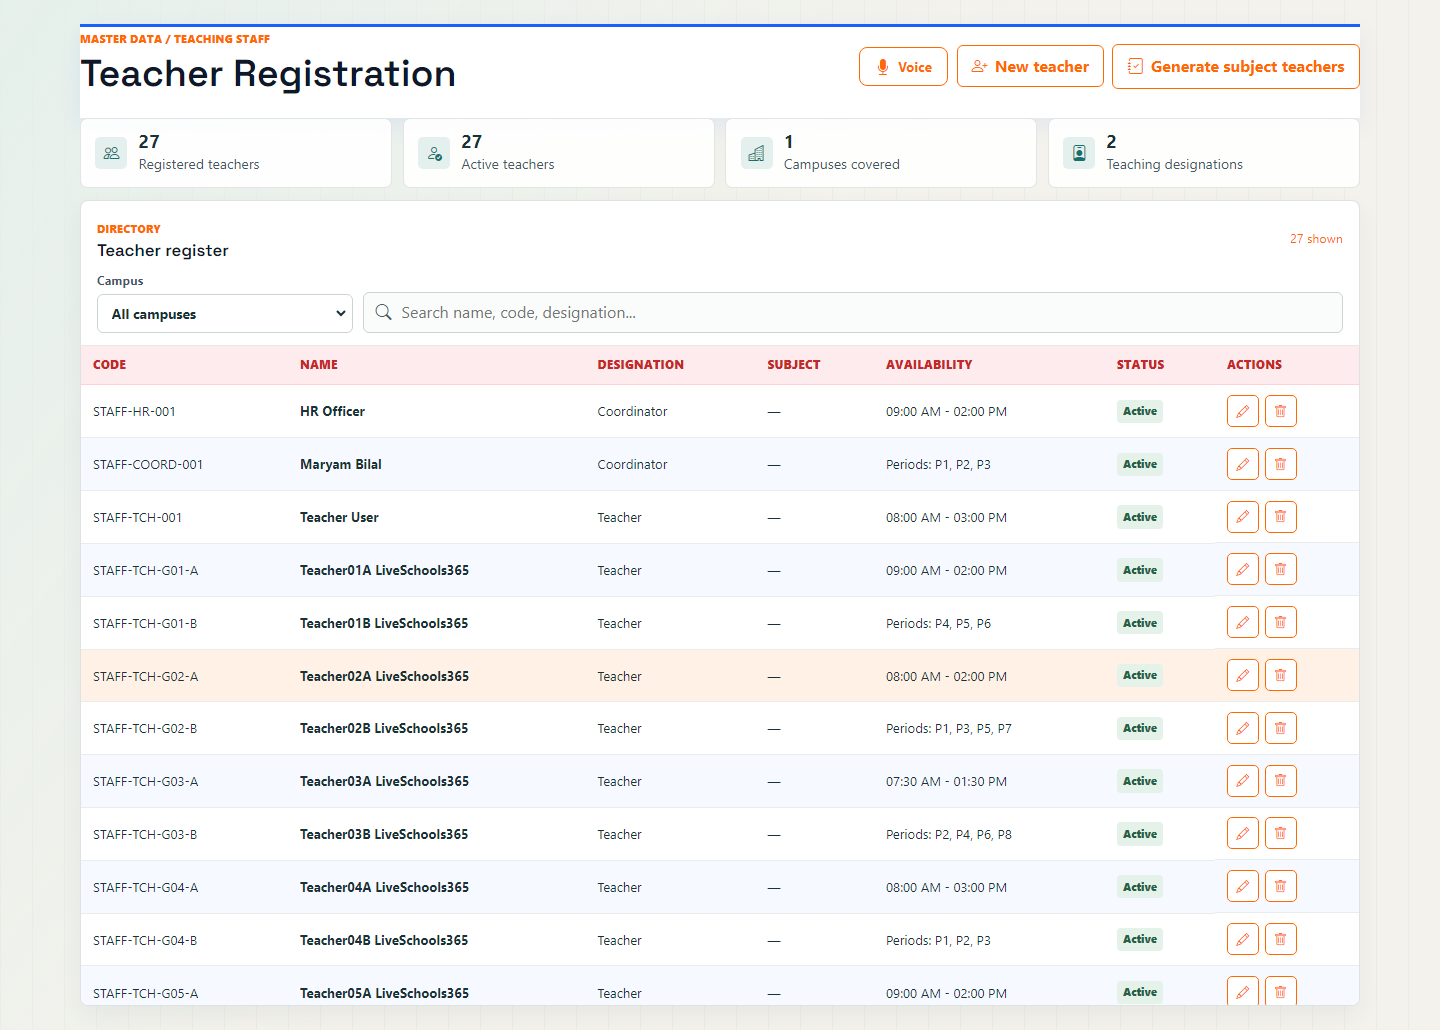1440x1030 pixels.
Task: Click the code STAFF-TCH-G01-A
Action: tap(146, 570)
